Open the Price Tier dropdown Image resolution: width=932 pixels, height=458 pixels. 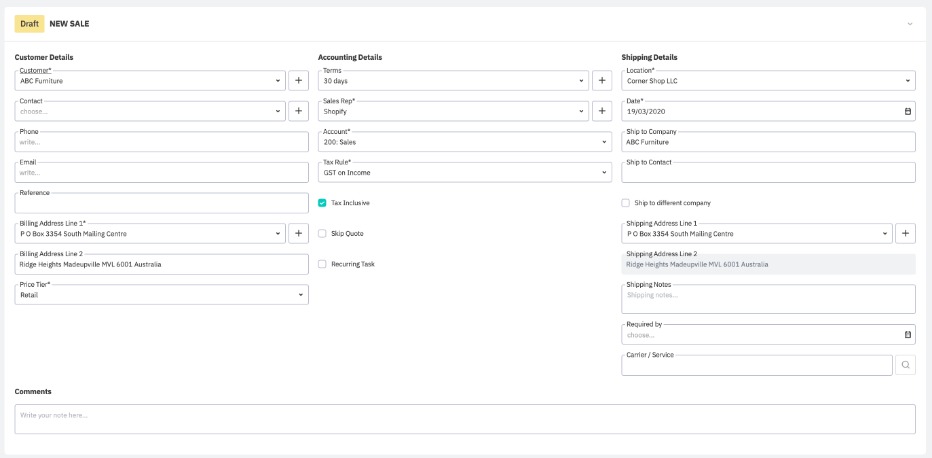click(x=161, y=295)
